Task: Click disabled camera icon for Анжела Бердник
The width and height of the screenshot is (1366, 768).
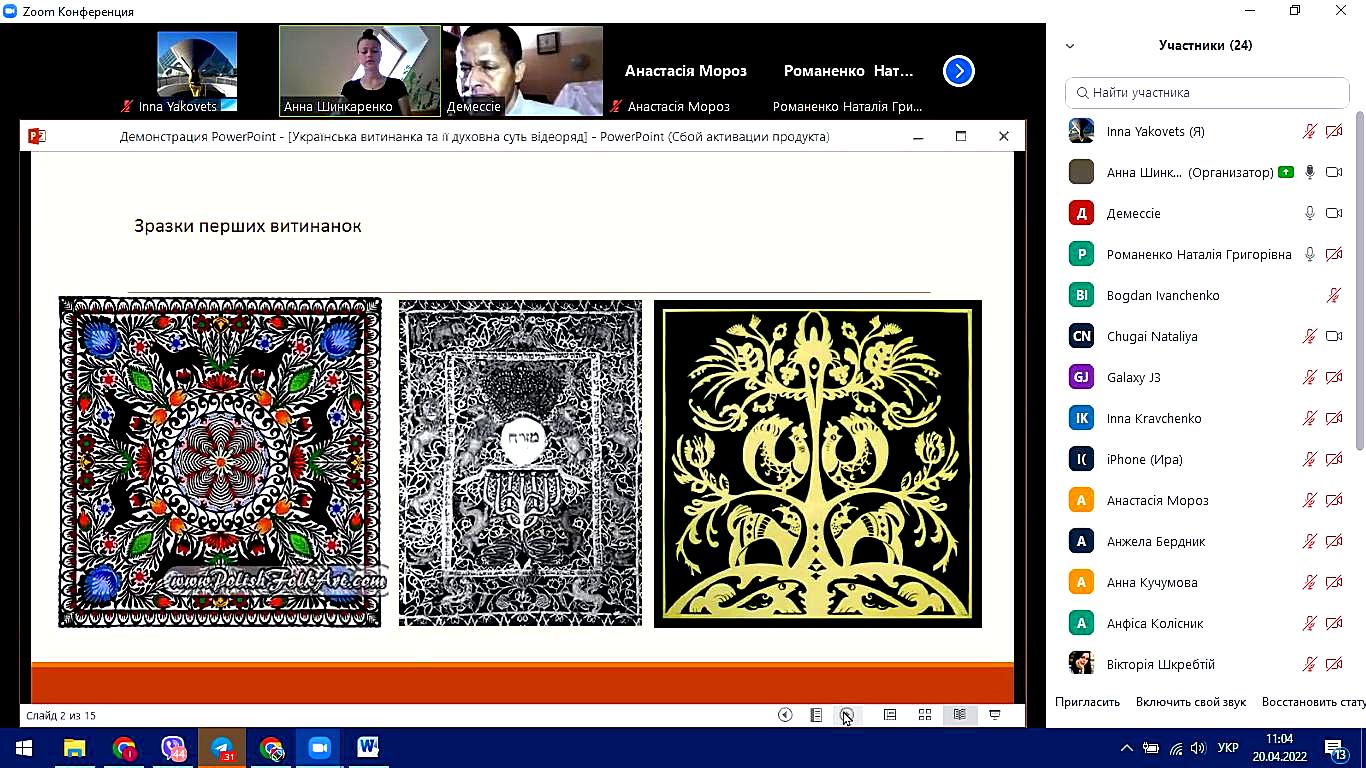Action: coord(1334,541)
